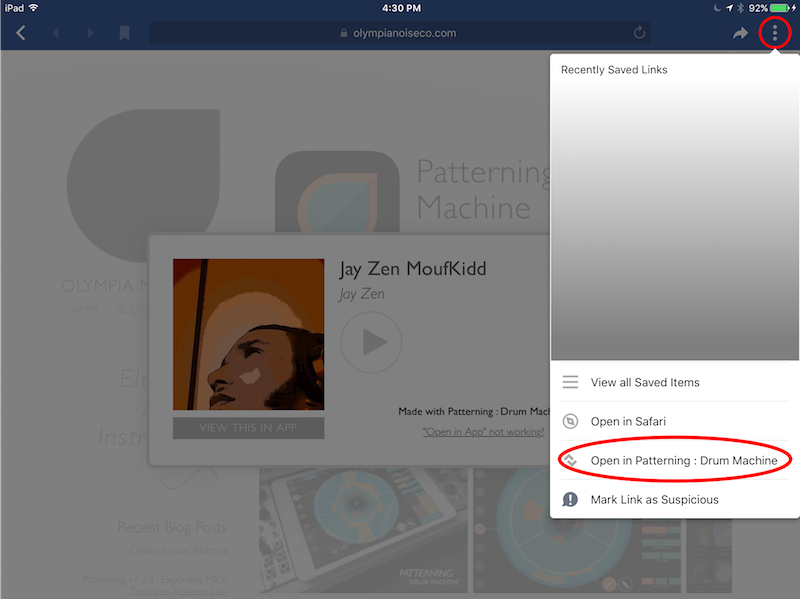Go to previous page with left triangle
The image size is (800, 599).
click(x=56, y=33)
